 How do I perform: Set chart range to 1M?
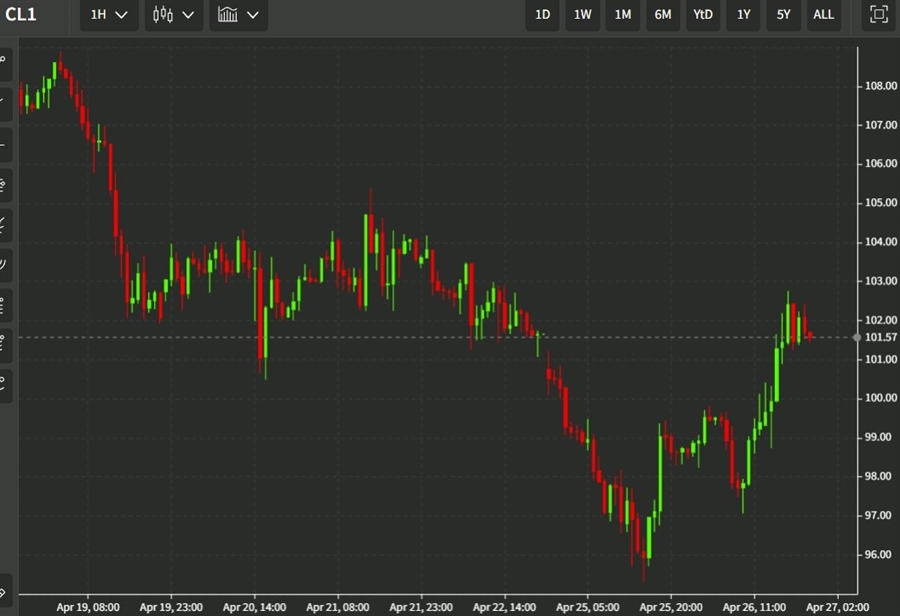point(623,15)
